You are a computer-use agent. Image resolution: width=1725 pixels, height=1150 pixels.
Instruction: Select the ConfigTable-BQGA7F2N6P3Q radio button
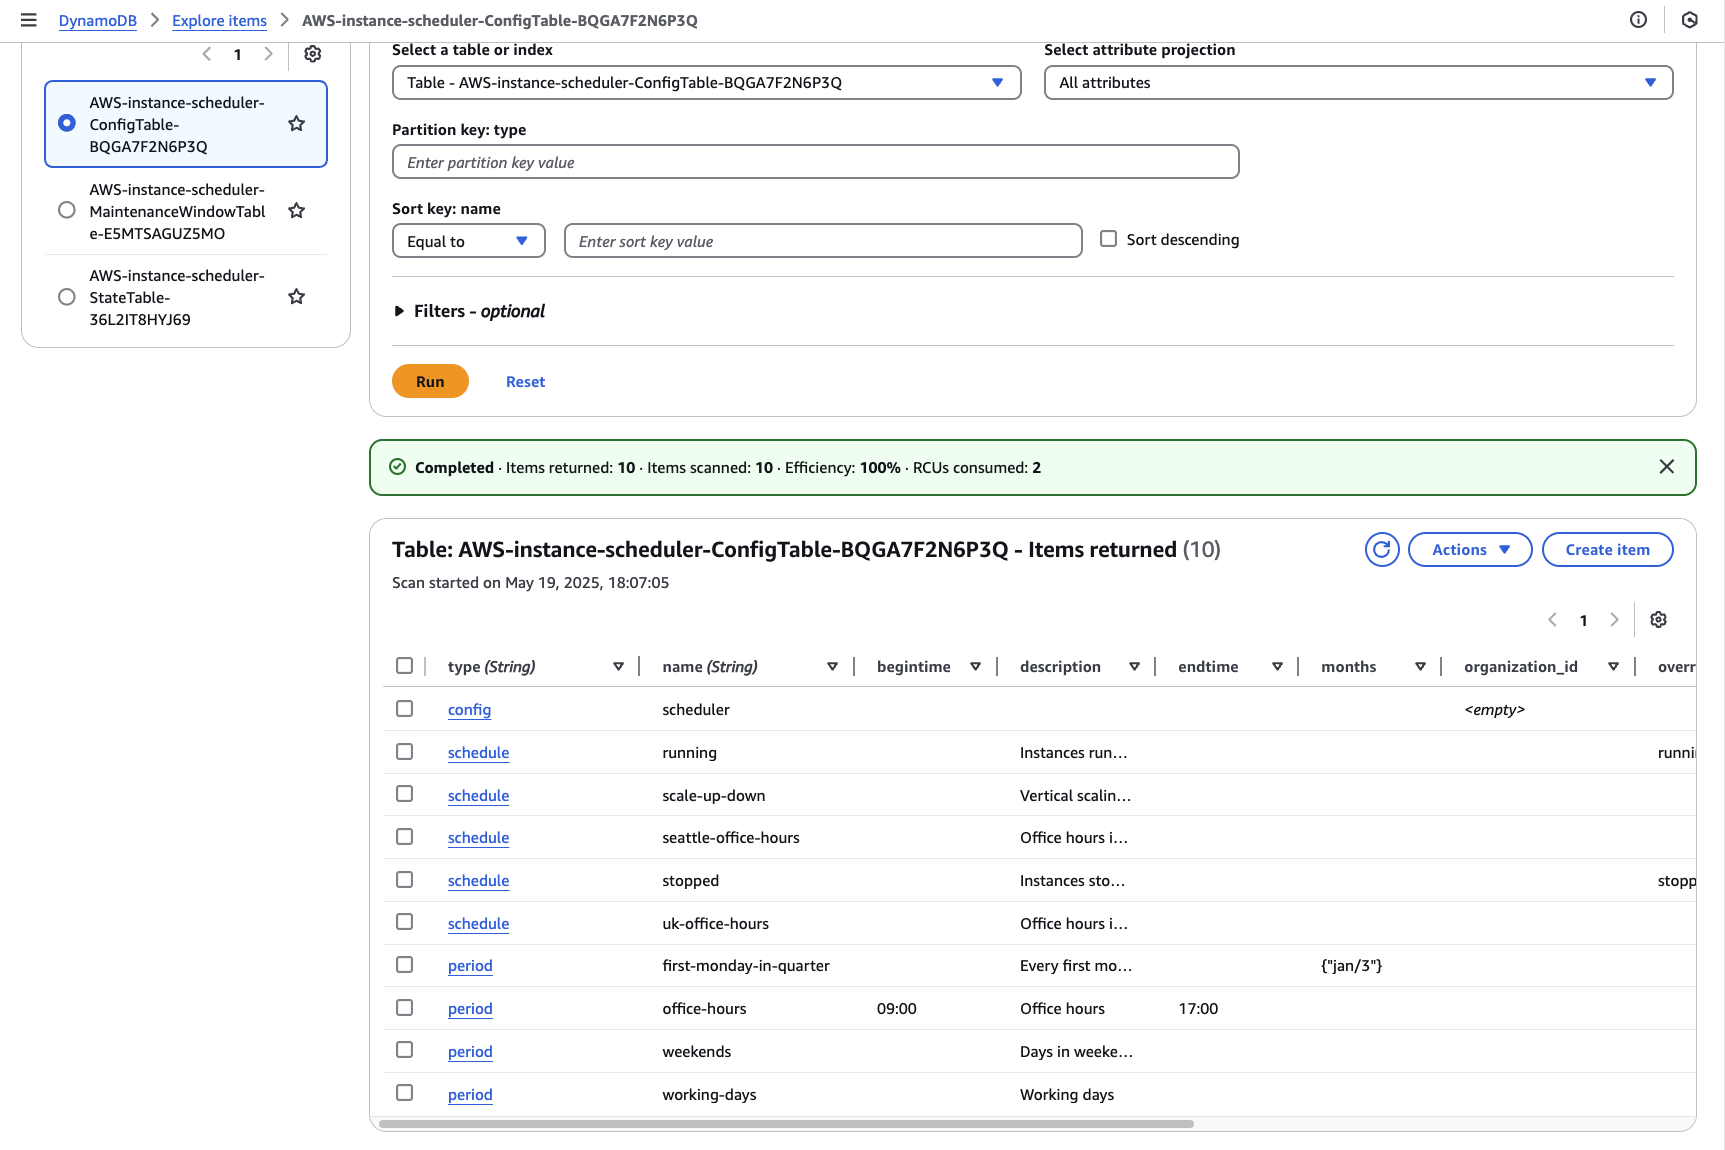[67, 123]
